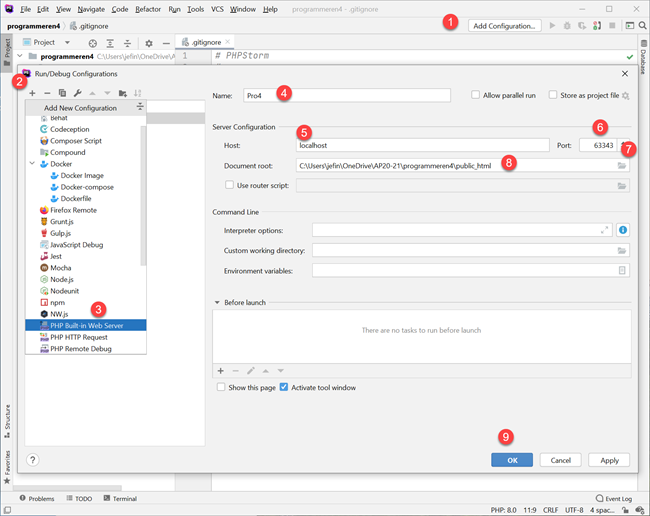This screenshot has width=650, height=516.
Task: Browse for Custom working directory folder
Action: pos(621,250)
